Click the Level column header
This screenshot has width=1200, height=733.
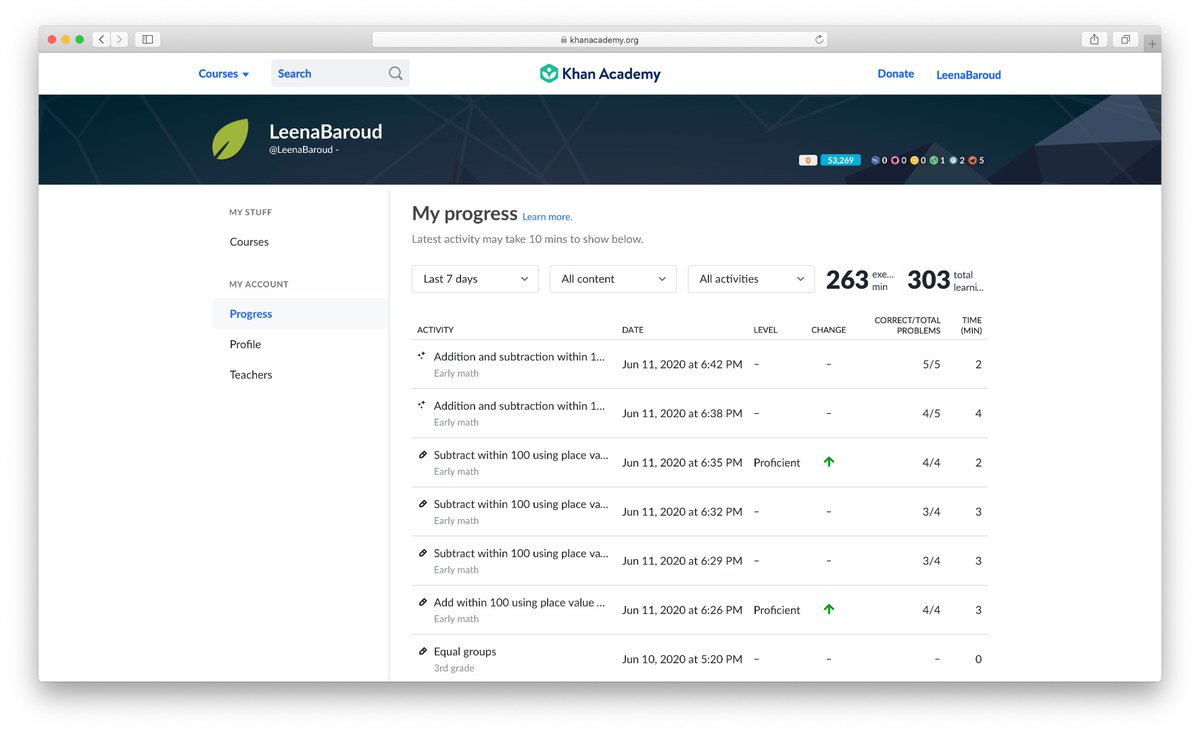point(765,330)
